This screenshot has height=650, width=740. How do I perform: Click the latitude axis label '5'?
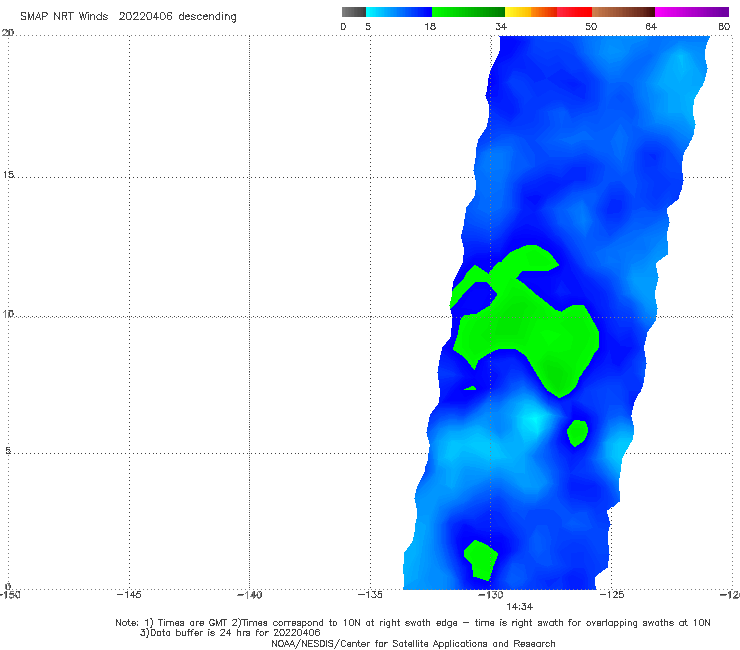coord(8,451)
